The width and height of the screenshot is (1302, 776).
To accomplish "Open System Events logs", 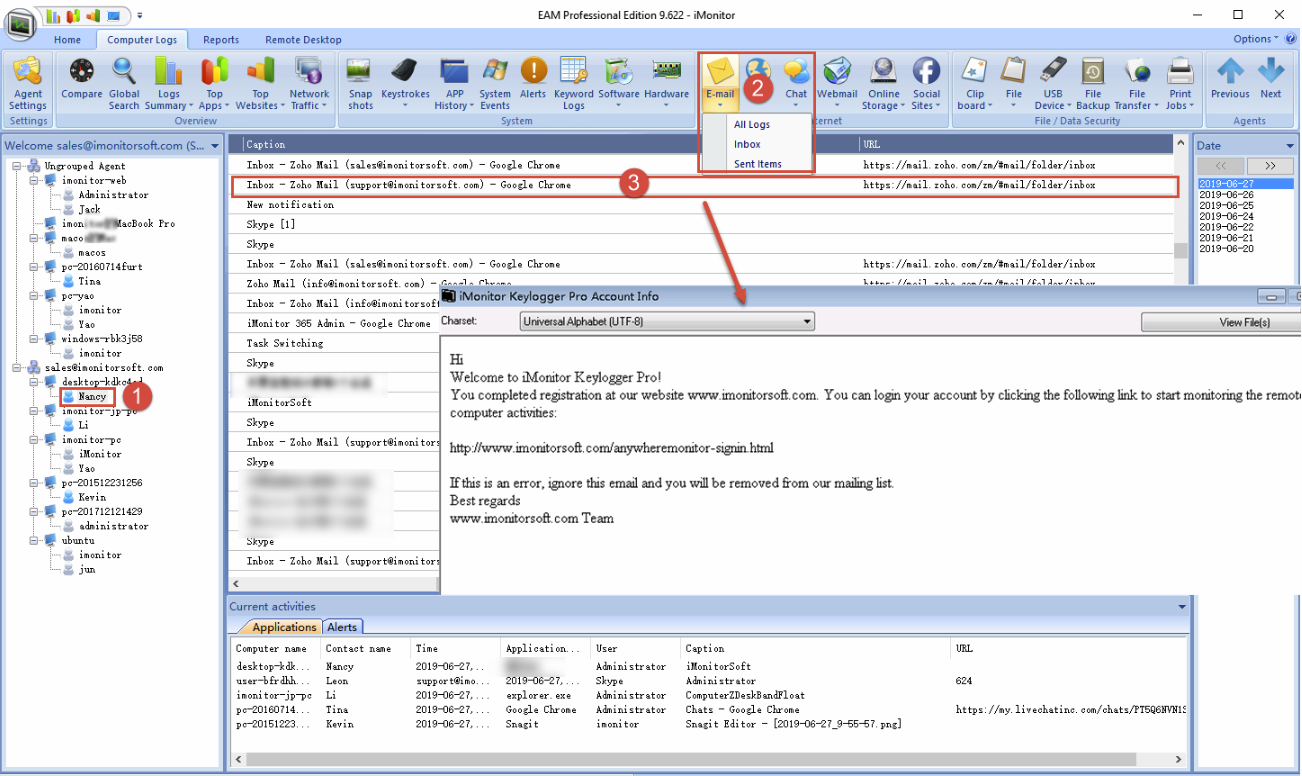I will 494,84.
